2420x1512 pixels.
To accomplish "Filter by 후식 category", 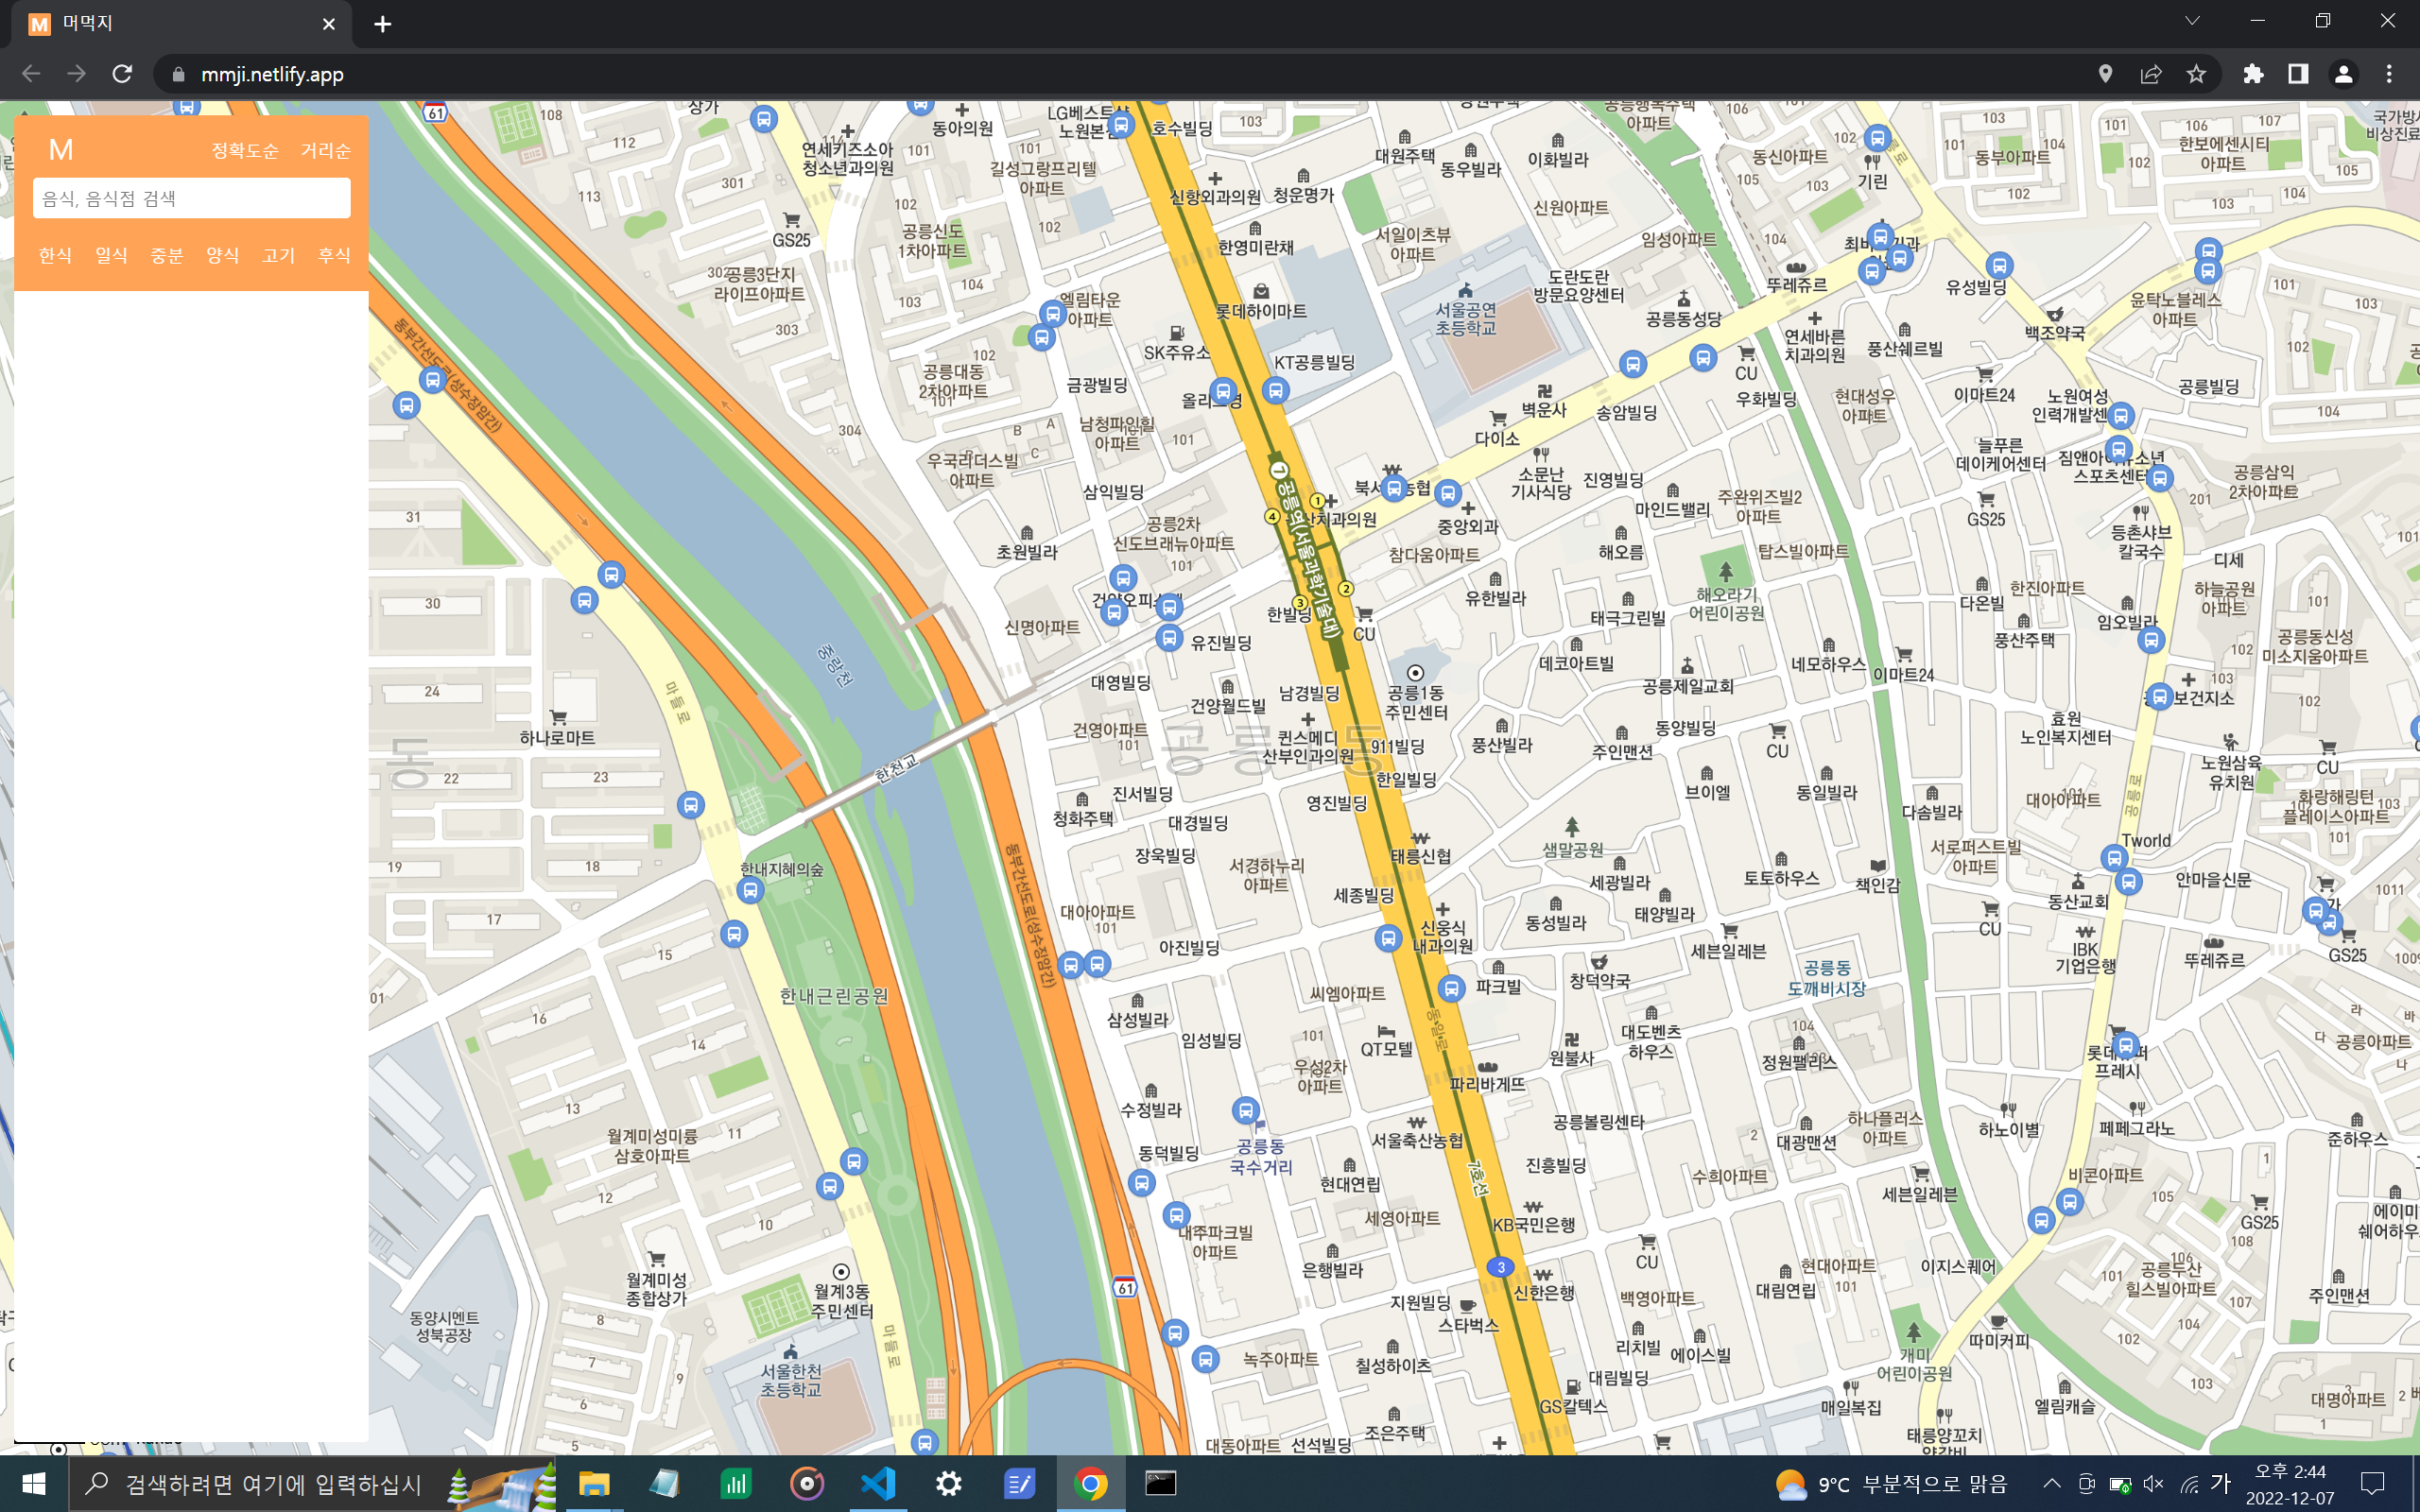I will point(334,255).
